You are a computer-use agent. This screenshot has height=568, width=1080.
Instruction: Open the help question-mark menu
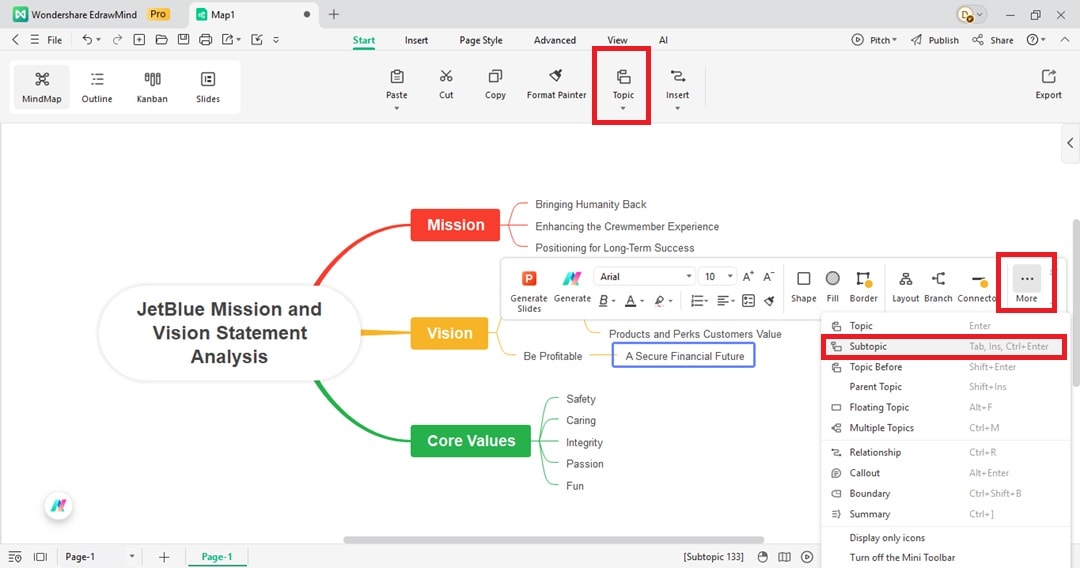pos(1036,40)
